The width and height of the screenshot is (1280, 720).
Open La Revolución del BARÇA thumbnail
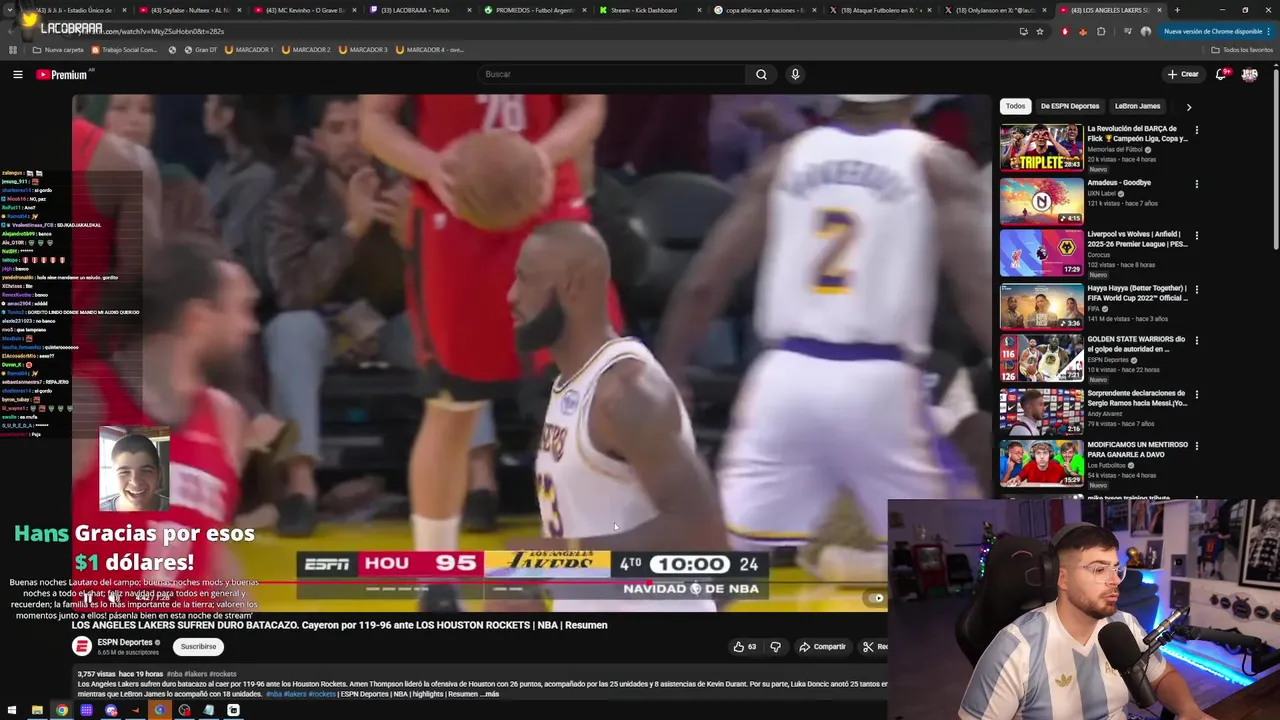coord(1041,147)
